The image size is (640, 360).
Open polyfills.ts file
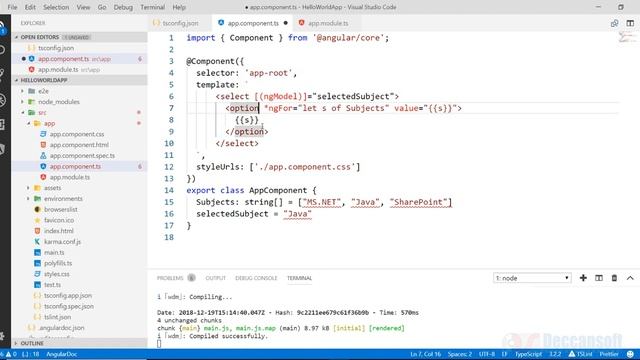[58, 263]
